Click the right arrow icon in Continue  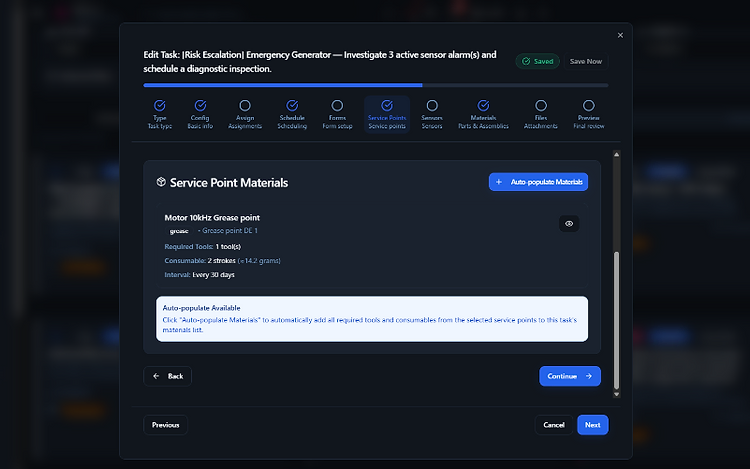tap(589, 376)
